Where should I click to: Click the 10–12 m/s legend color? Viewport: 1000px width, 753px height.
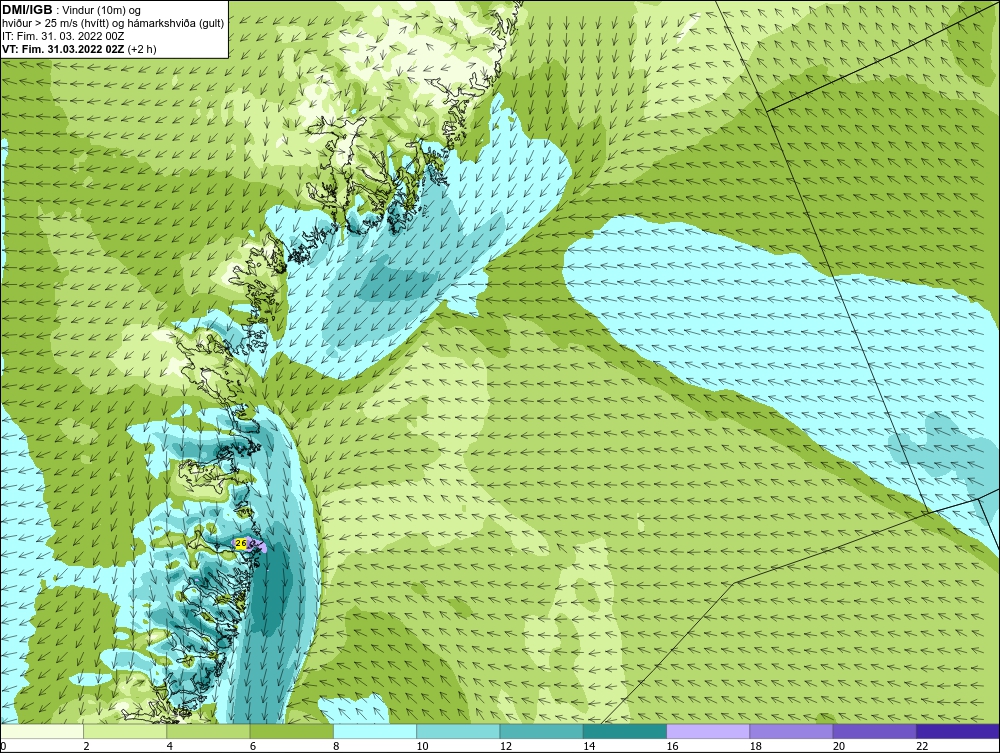point(458,731)
